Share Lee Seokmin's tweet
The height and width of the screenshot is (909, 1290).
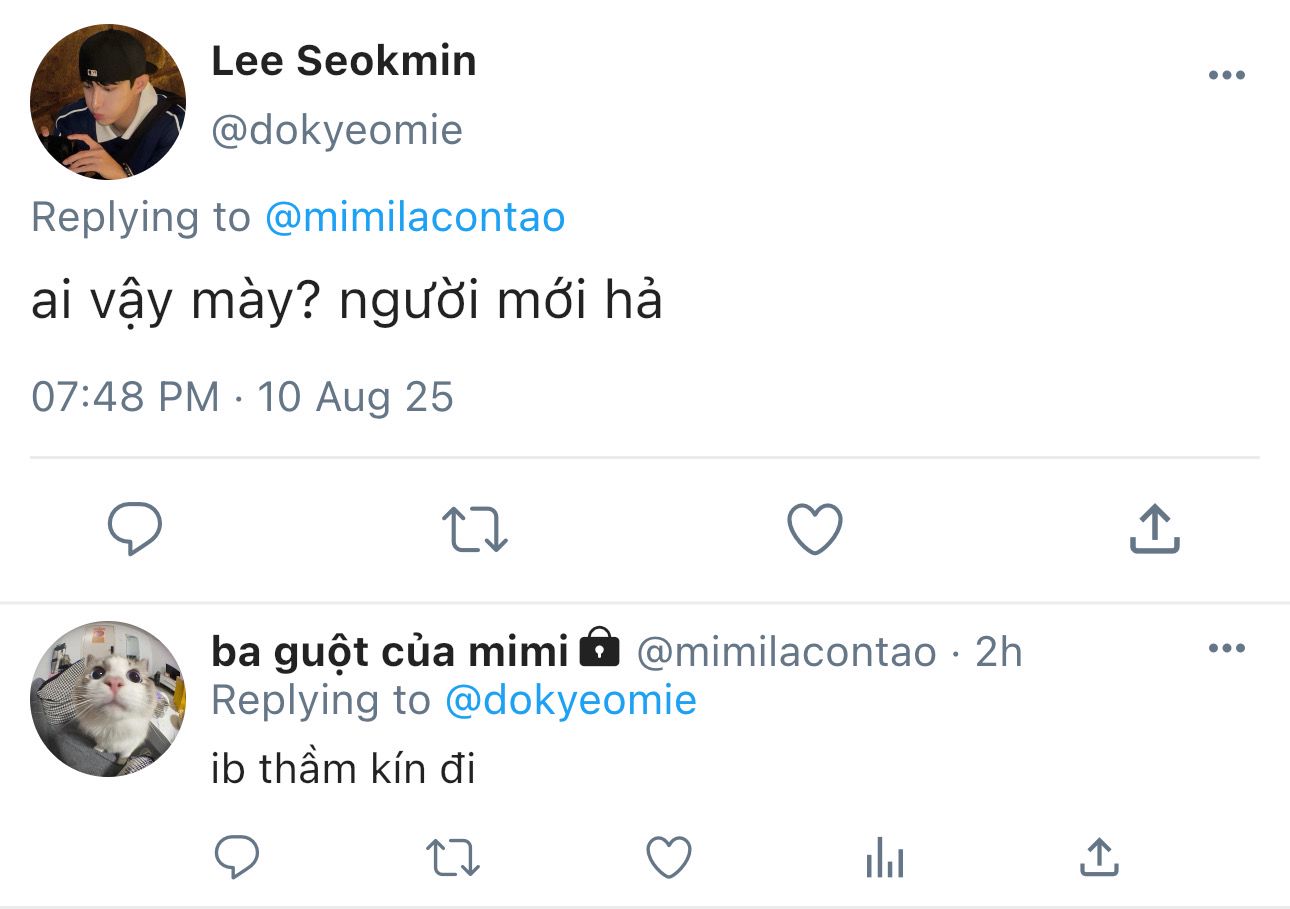tap(1155, 529)
